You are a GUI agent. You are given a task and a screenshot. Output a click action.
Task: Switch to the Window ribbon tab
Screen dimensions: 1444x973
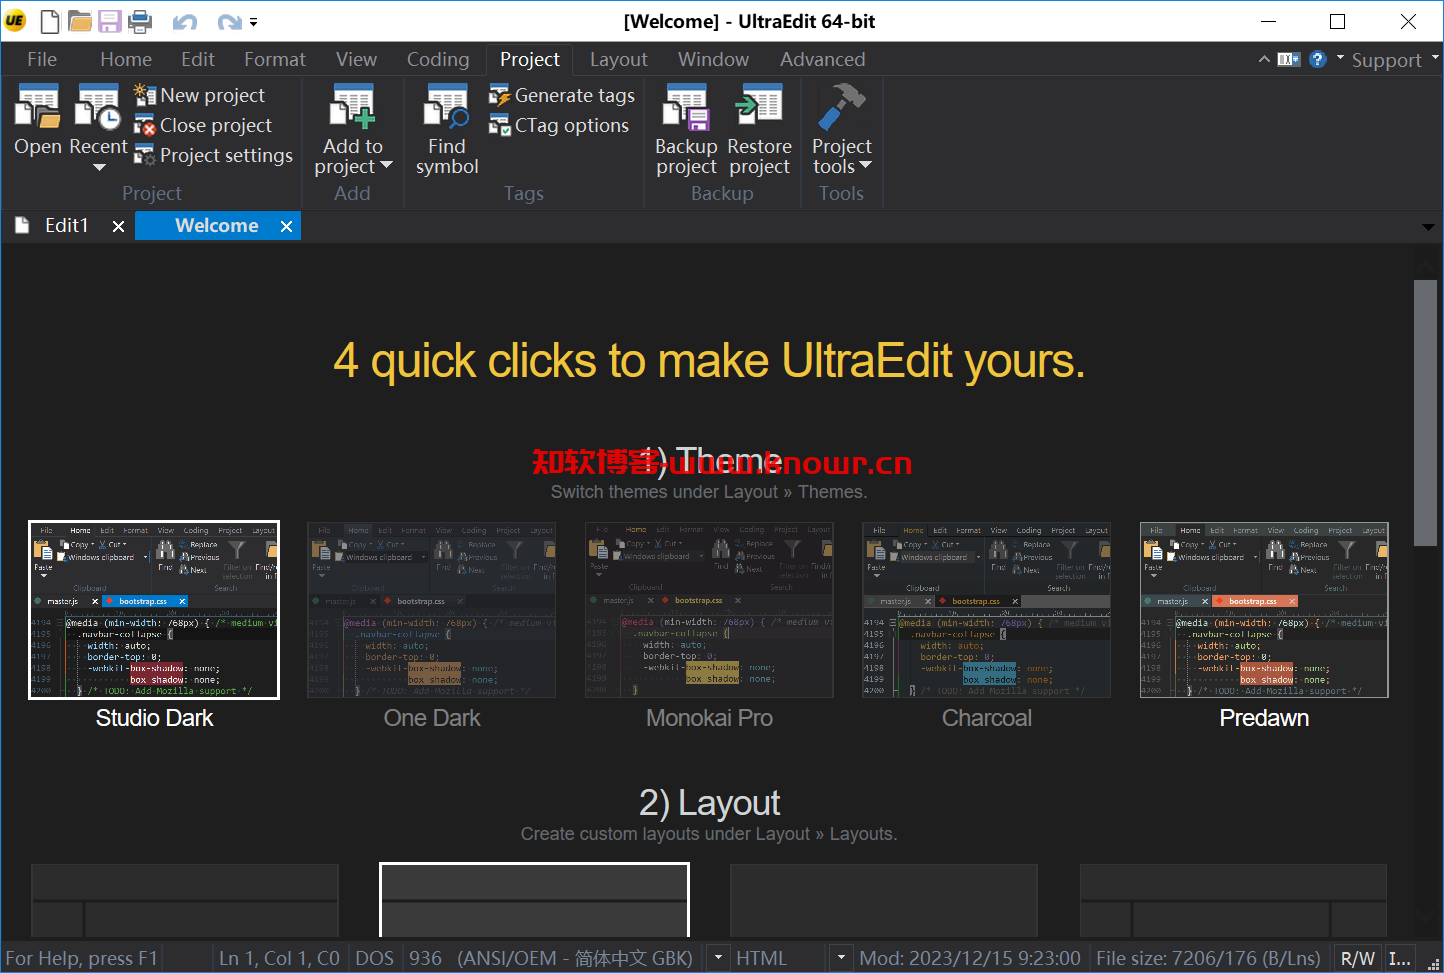tap(713, 59)
